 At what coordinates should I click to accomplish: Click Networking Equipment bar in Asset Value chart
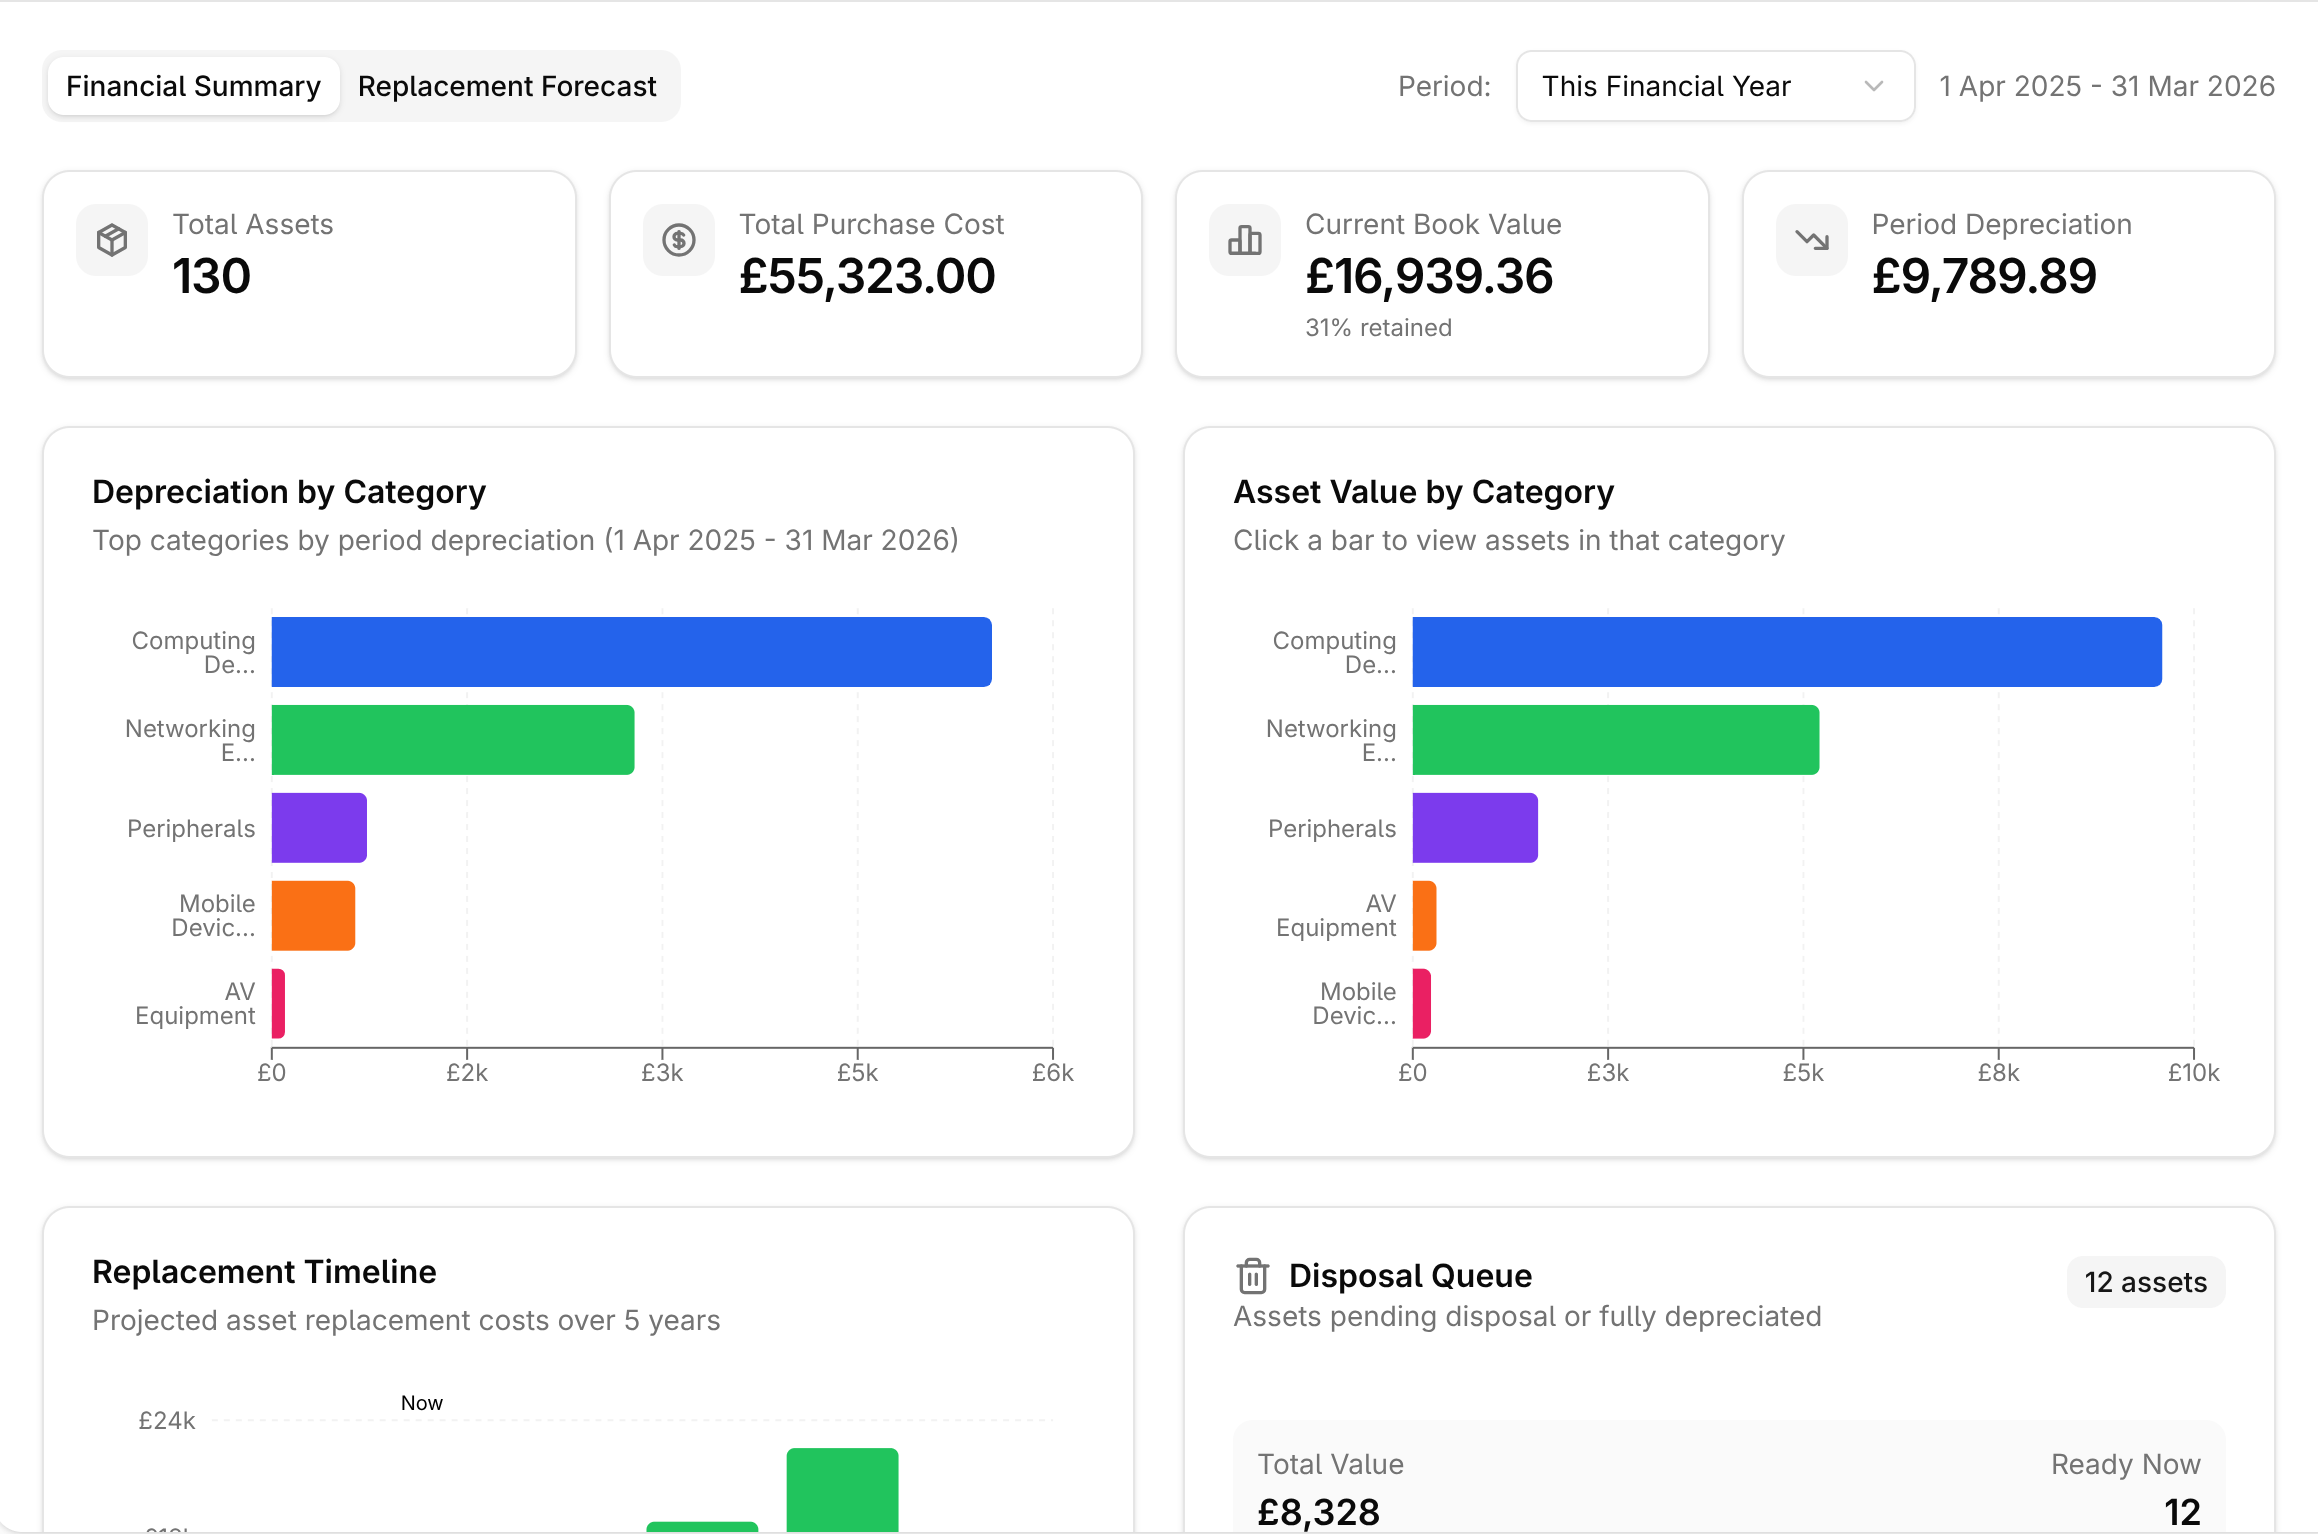(1615, 740)
